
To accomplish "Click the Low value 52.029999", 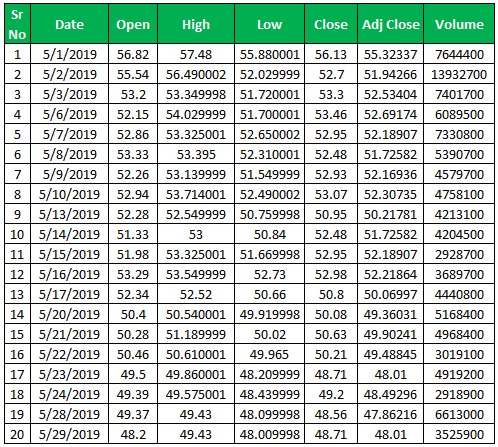I will pos(269,74).
